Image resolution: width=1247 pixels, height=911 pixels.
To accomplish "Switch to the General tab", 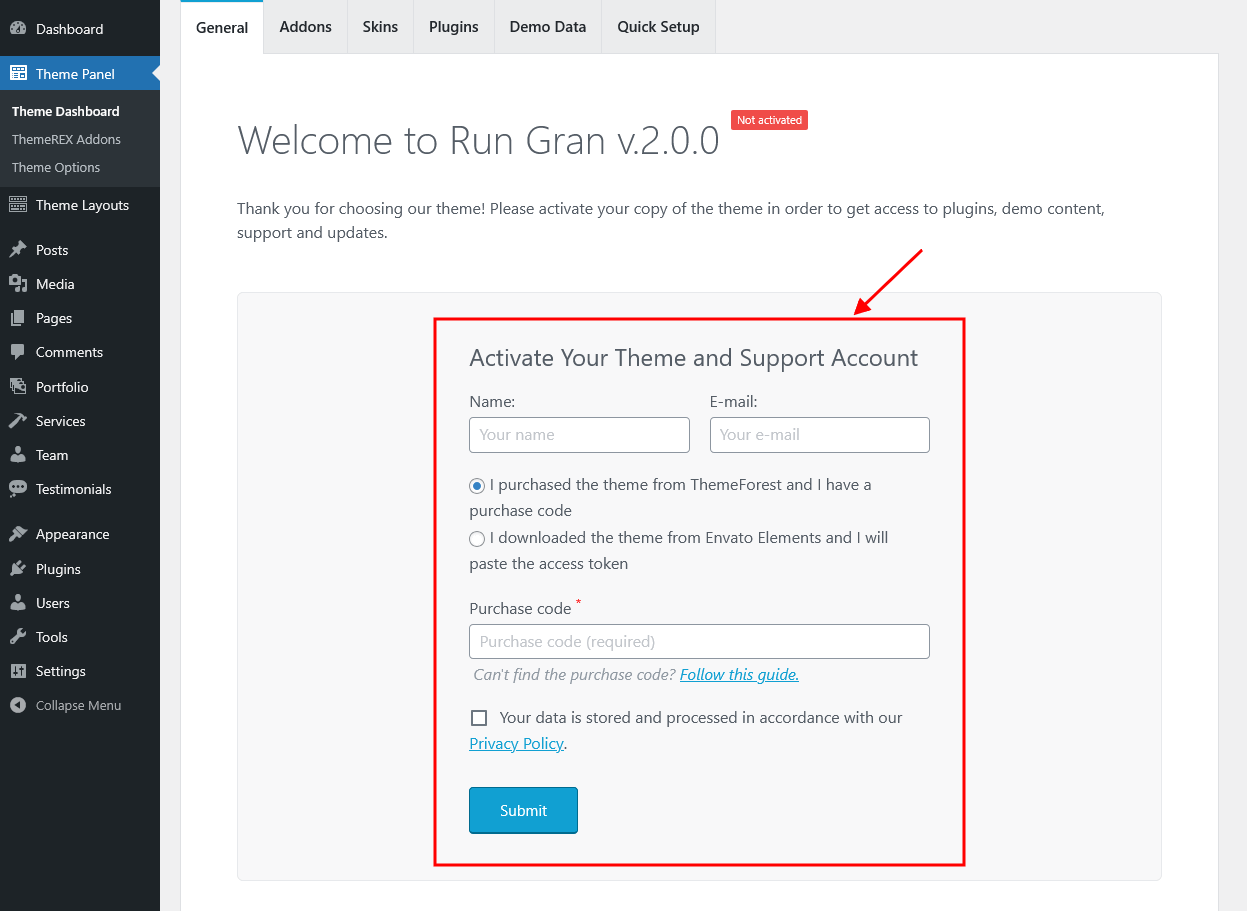I will click(x=222, y=27).
